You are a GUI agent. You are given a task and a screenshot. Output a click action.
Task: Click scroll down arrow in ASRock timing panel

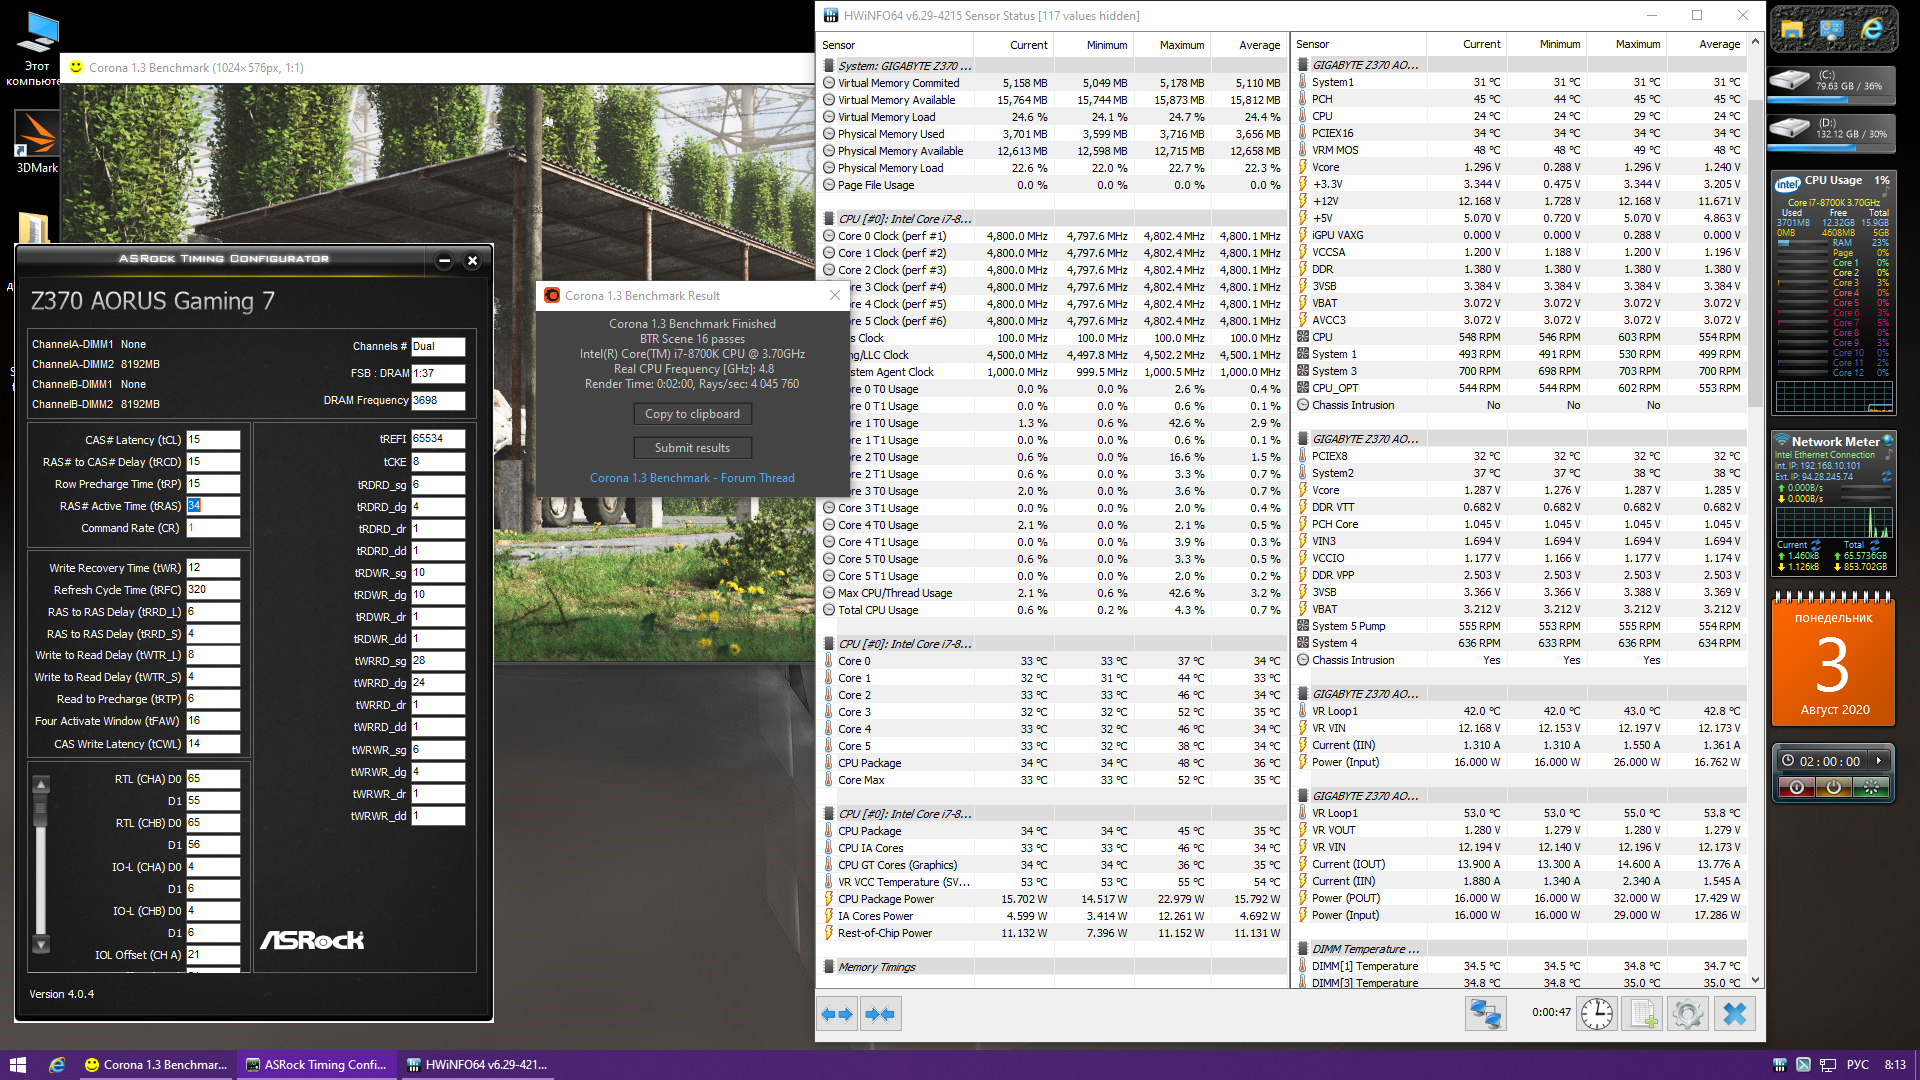[41, 944]
